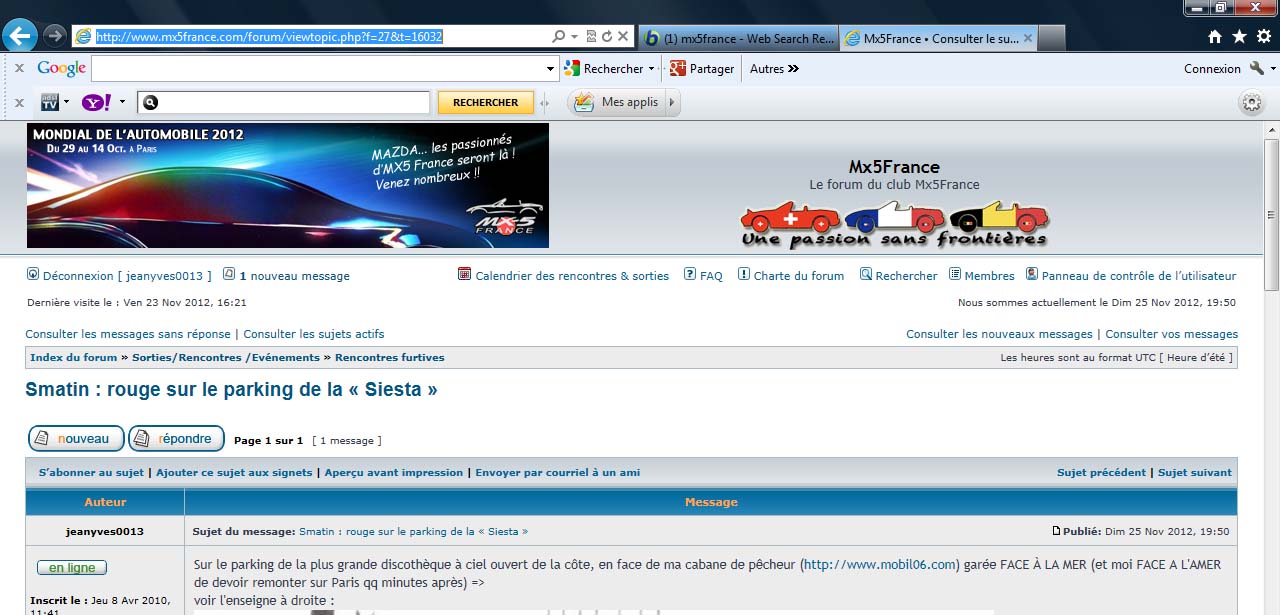Stop loading with the address bar X icon
Image resolution: width=1280 pixels, height=615 pixels.
pos(623,36)
